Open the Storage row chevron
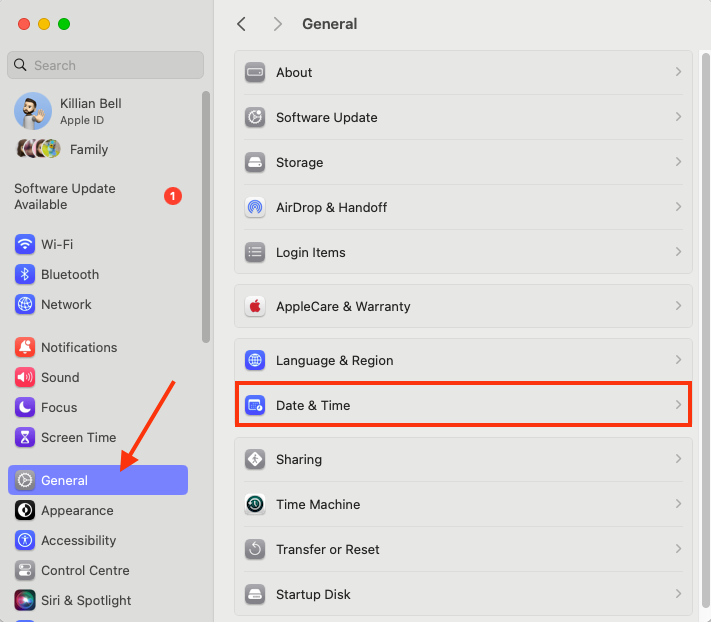The width and height of the screenshot is (711, 622). point(678,161)
